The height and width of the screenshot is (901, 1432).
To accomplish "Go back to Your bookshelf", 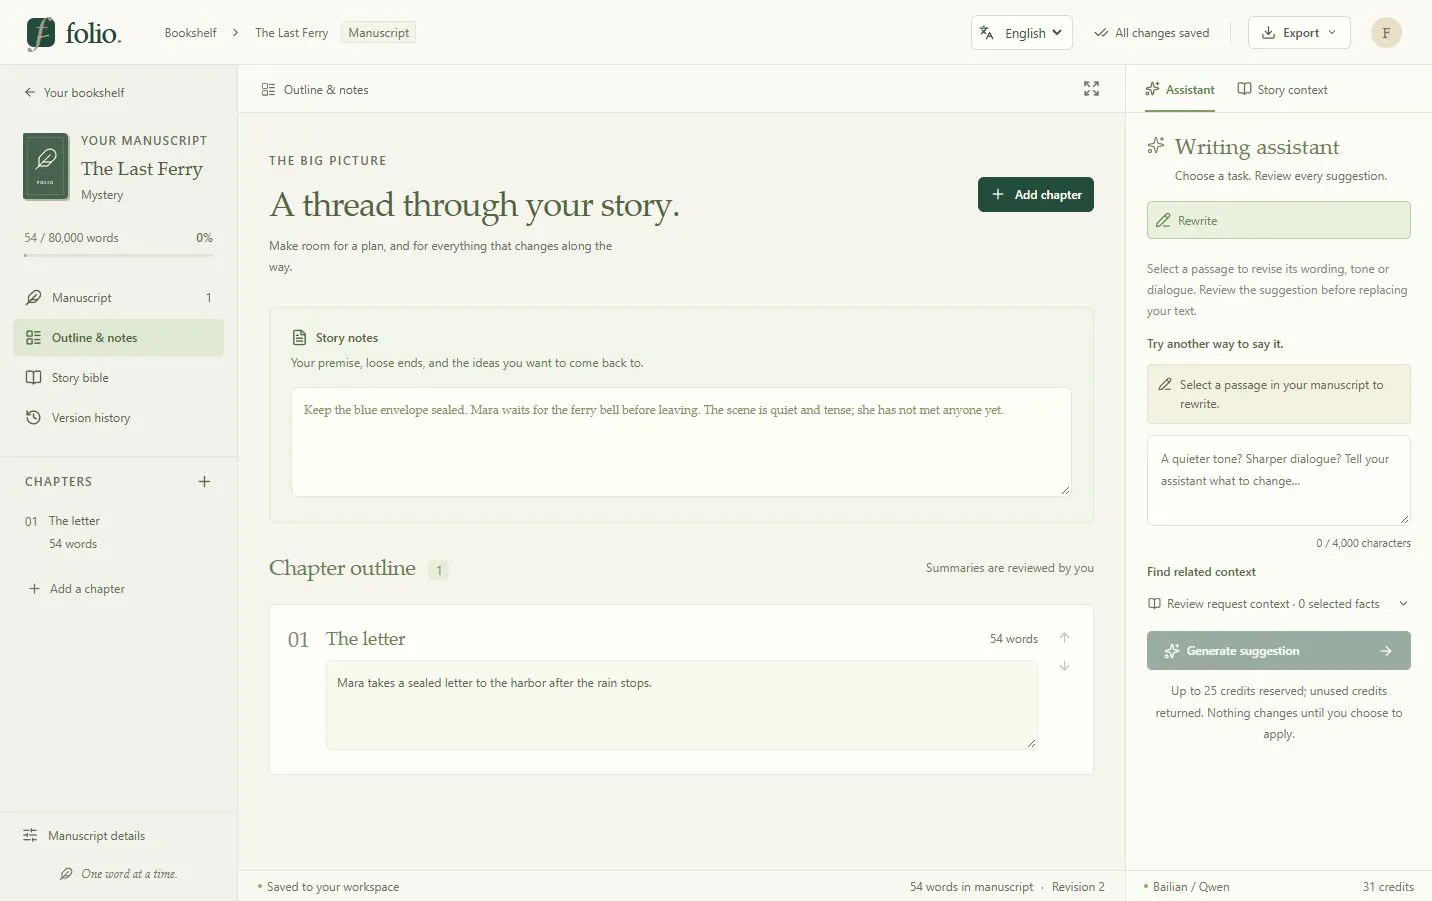I will click(75, 92).
